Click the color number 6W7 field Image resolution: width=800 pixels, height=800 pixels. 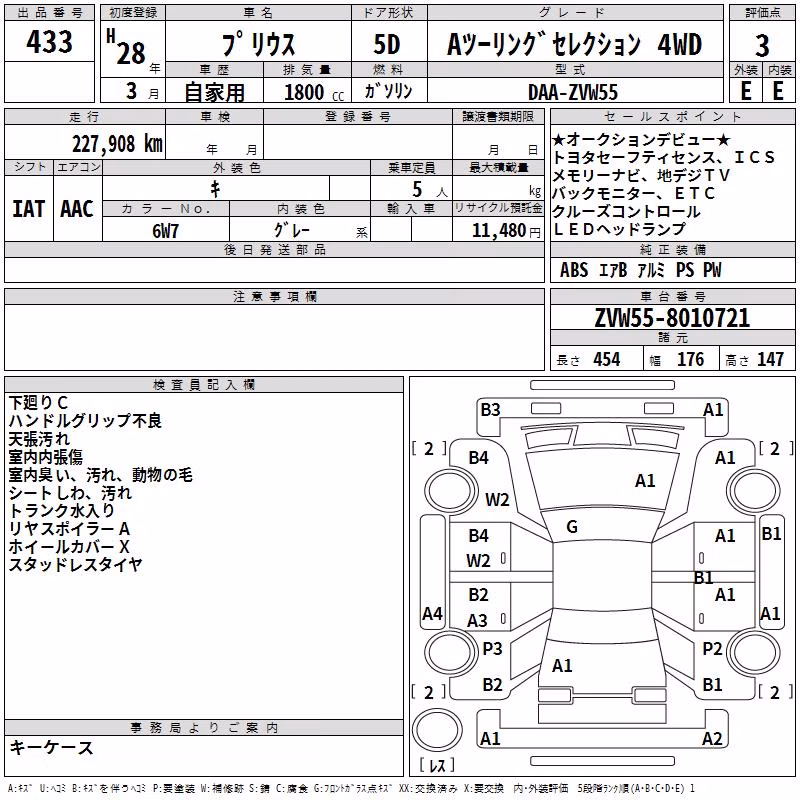(166, 231)
